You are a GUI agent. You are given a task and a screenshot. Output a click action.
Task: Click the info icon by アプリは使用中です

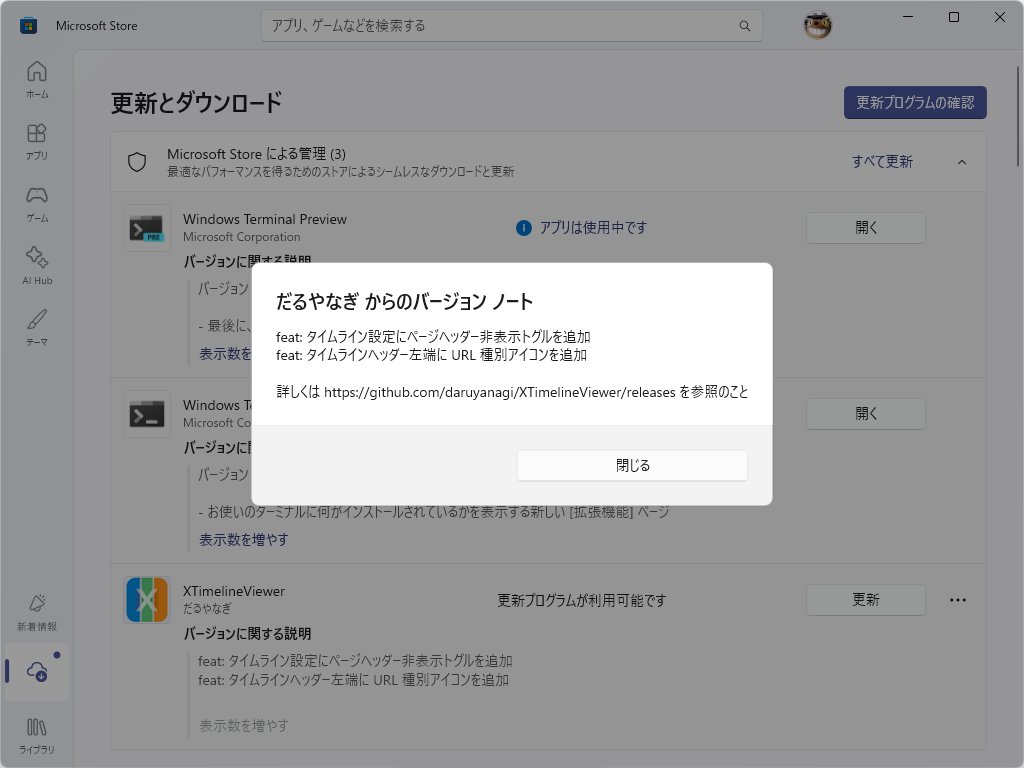click(524, 228)
